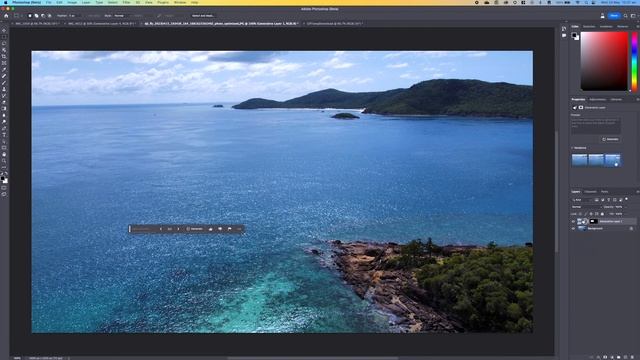The image size is (640, 360).
Task: Toggle lock transparent pixels
Action: coord(580,214)
